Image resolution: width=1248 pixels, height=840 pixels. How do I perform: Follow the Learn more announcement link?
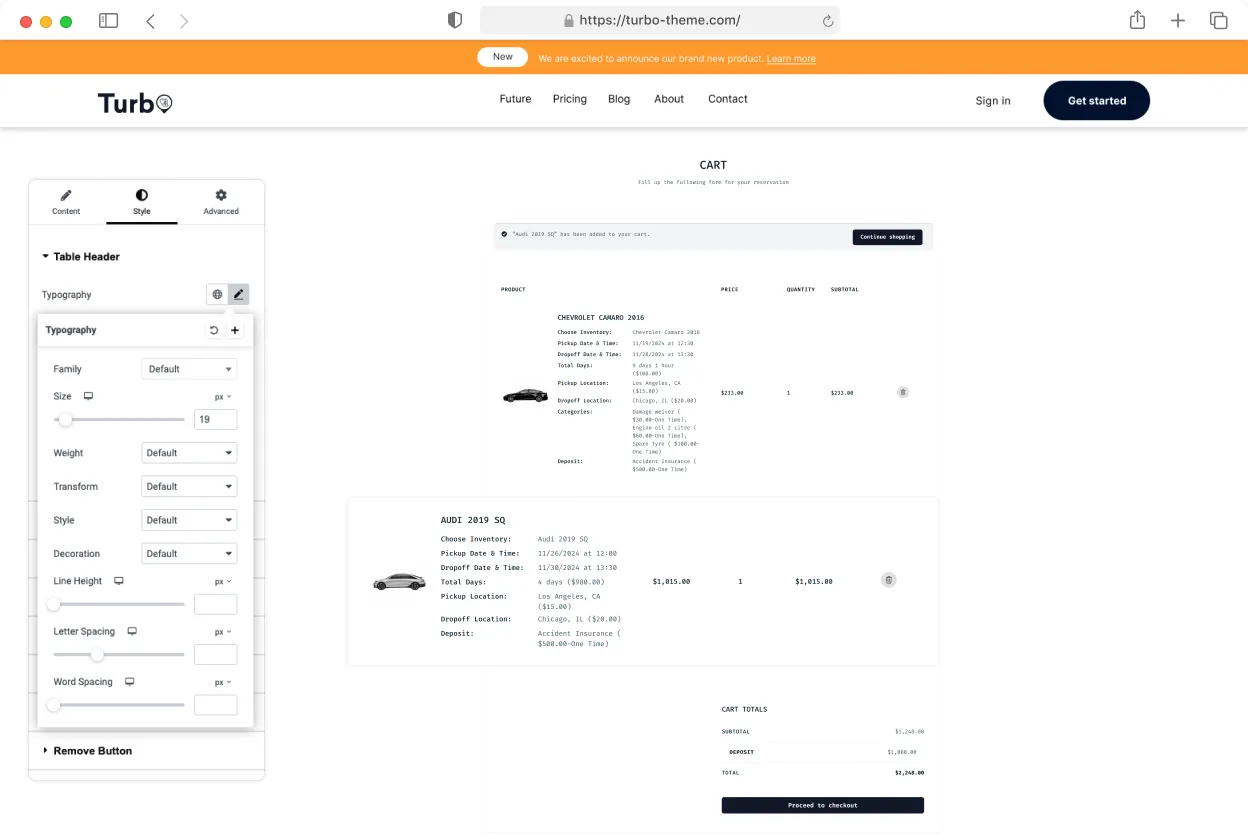coord(791,59)
